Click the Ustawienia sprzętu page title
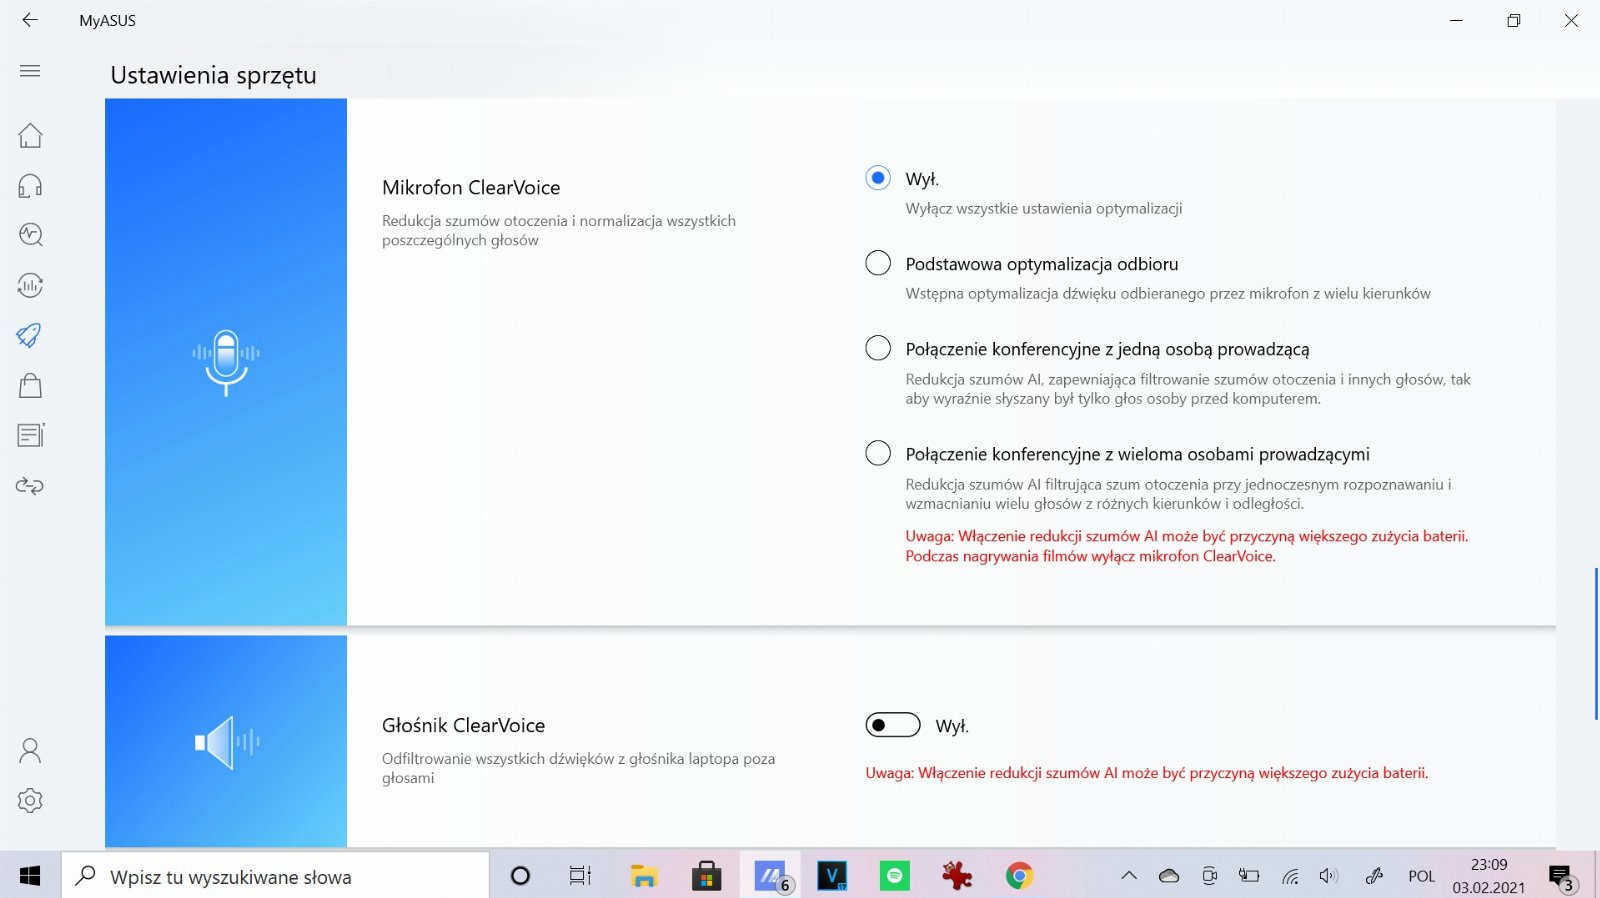 point(213,75)
